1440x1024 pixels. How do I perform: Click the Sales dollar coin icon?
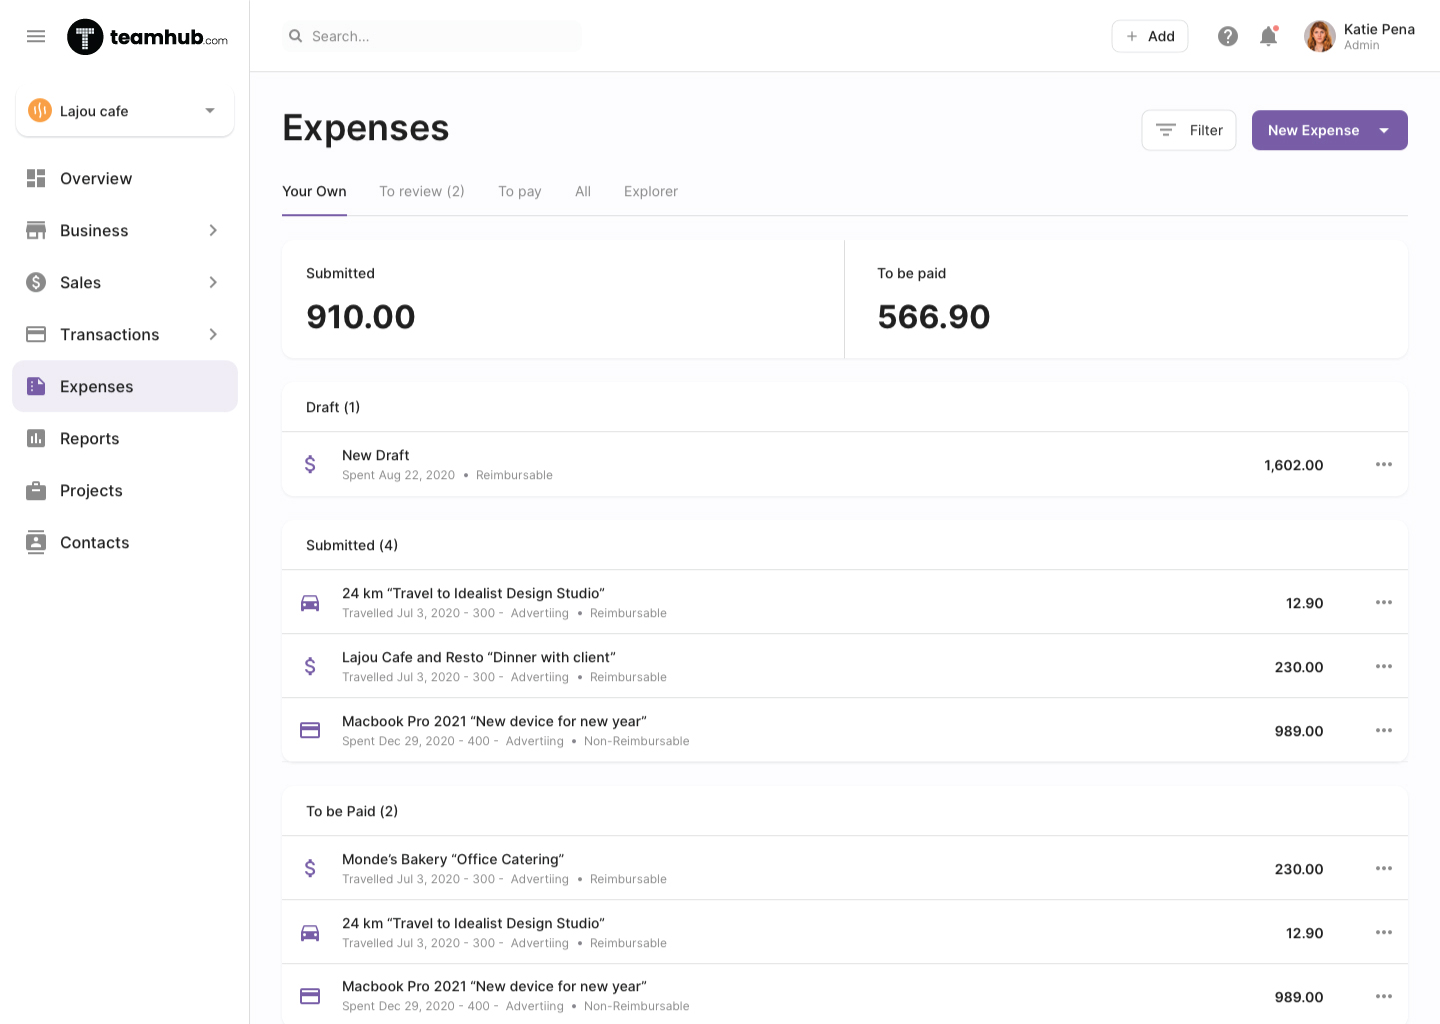pos(36,282)
